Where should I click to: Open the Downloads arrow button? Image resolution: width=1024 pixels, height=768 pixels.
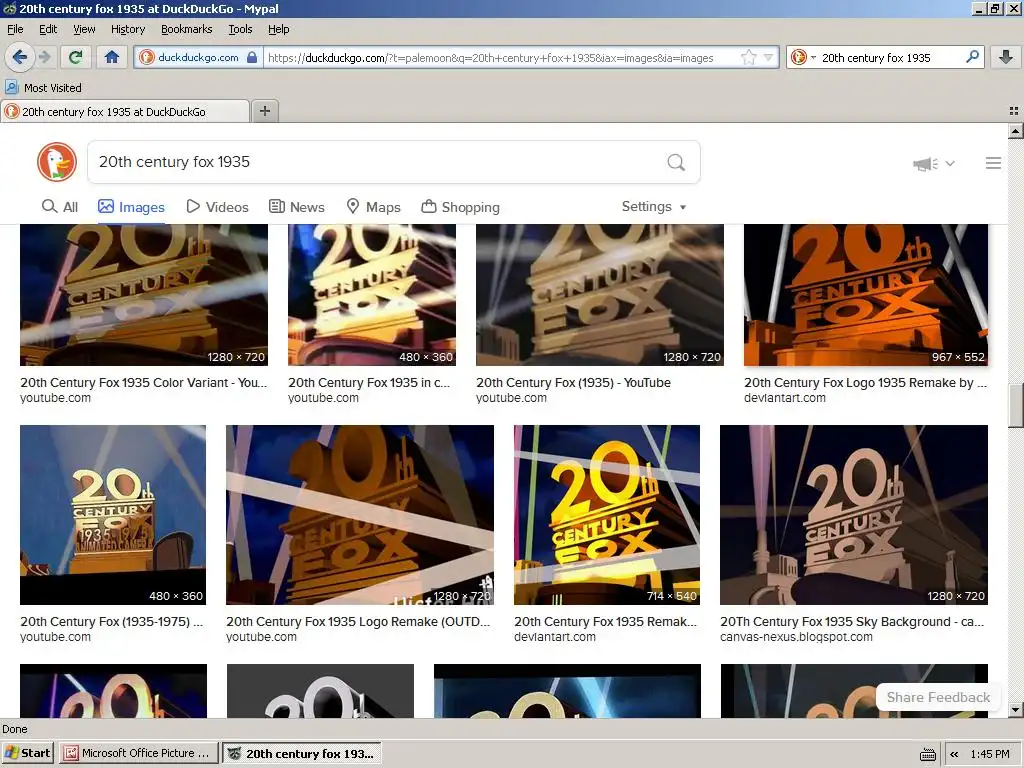(1006, 57)
